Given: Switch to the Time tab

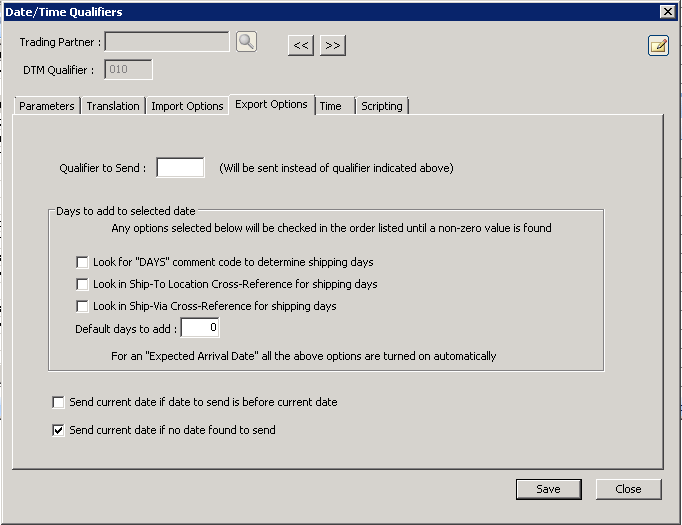Looking at the screenshot, I should (331, 106).
